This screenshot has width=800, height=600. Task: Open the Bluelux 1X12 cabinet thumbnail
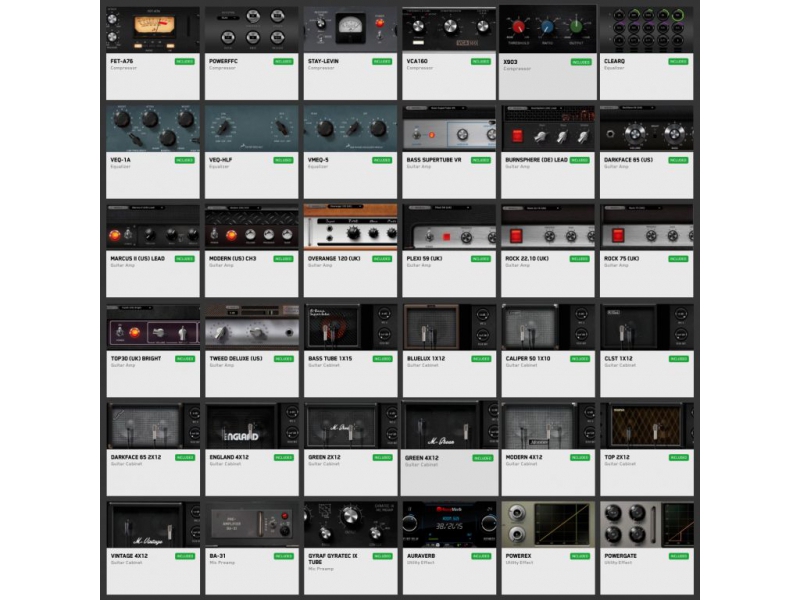coord(449,328)
